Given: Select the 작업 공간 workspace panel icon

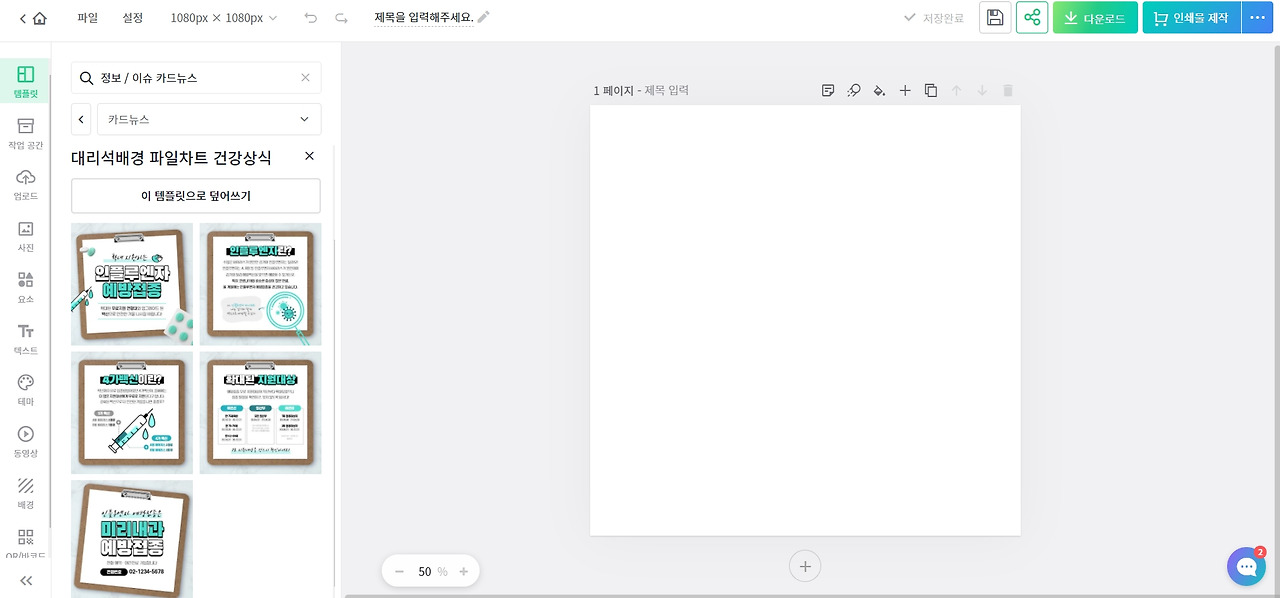Looking at the screenshot, I should 26,135.
